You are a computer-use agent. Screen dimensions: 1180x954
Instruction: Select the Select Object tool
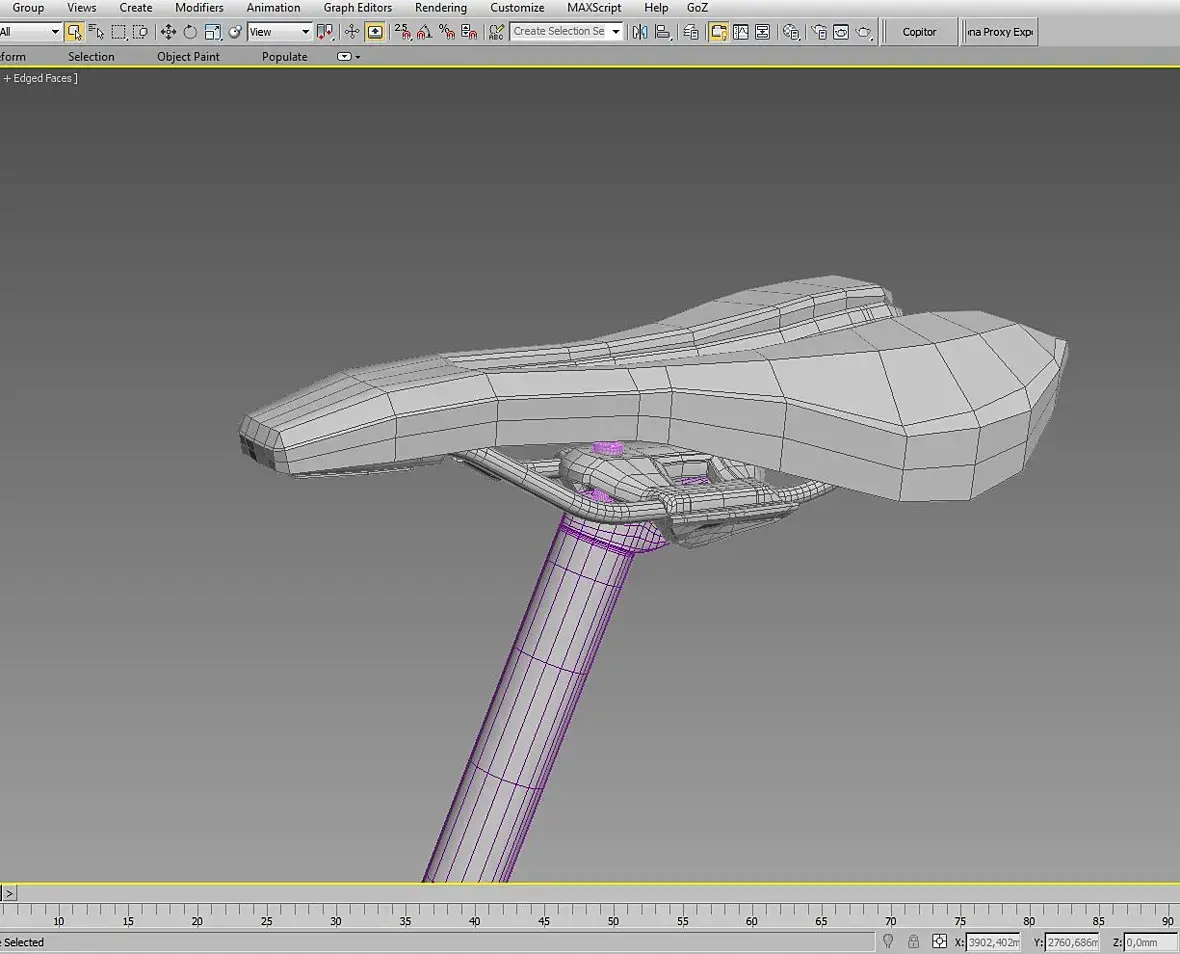click(74, 32)
